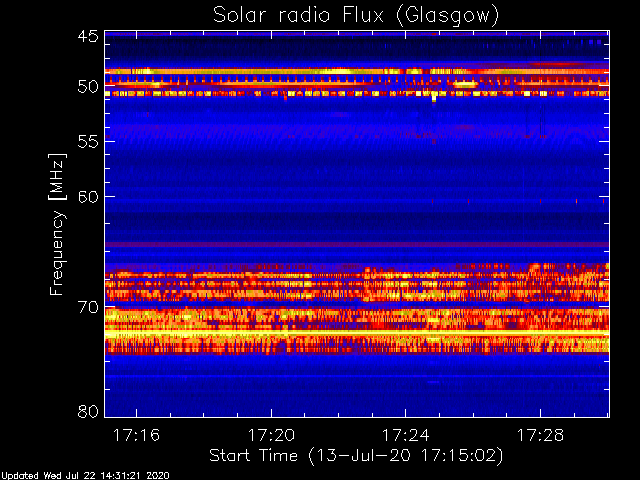The image size is (640, 480).
Task: Click the 80 MHz axis label
Action: point(88,411)
